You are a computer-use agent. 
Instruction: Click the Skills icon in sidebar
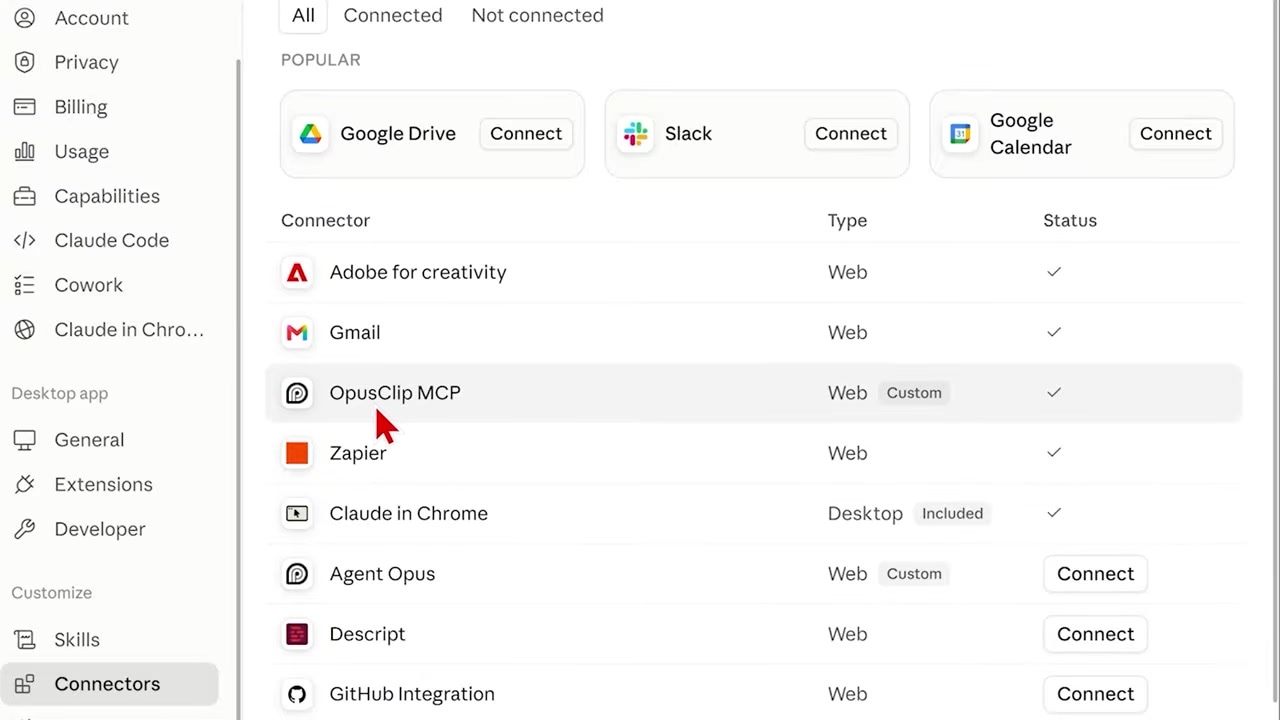[24, 640]
